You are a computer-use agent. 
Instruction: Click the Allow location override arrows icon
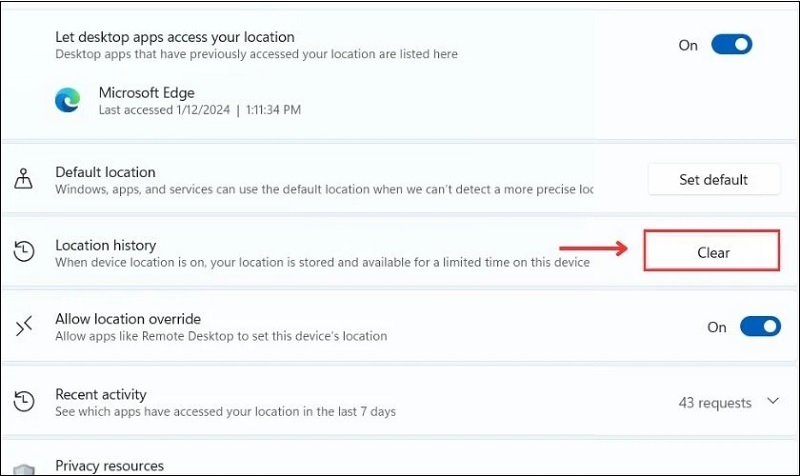point(24,326)
